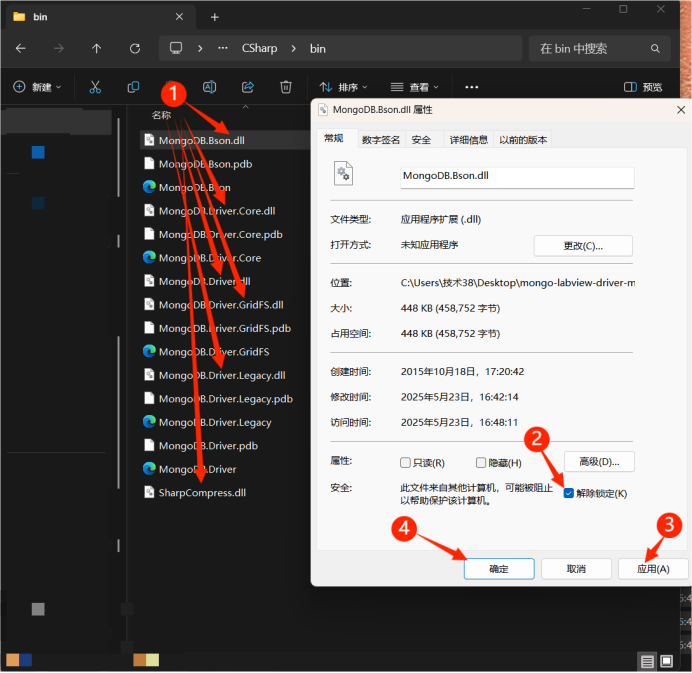The width and height of the screenshot is (692, 673).
Task: Click the DLL gear icon in properties
Action: [x=343, y=173]
